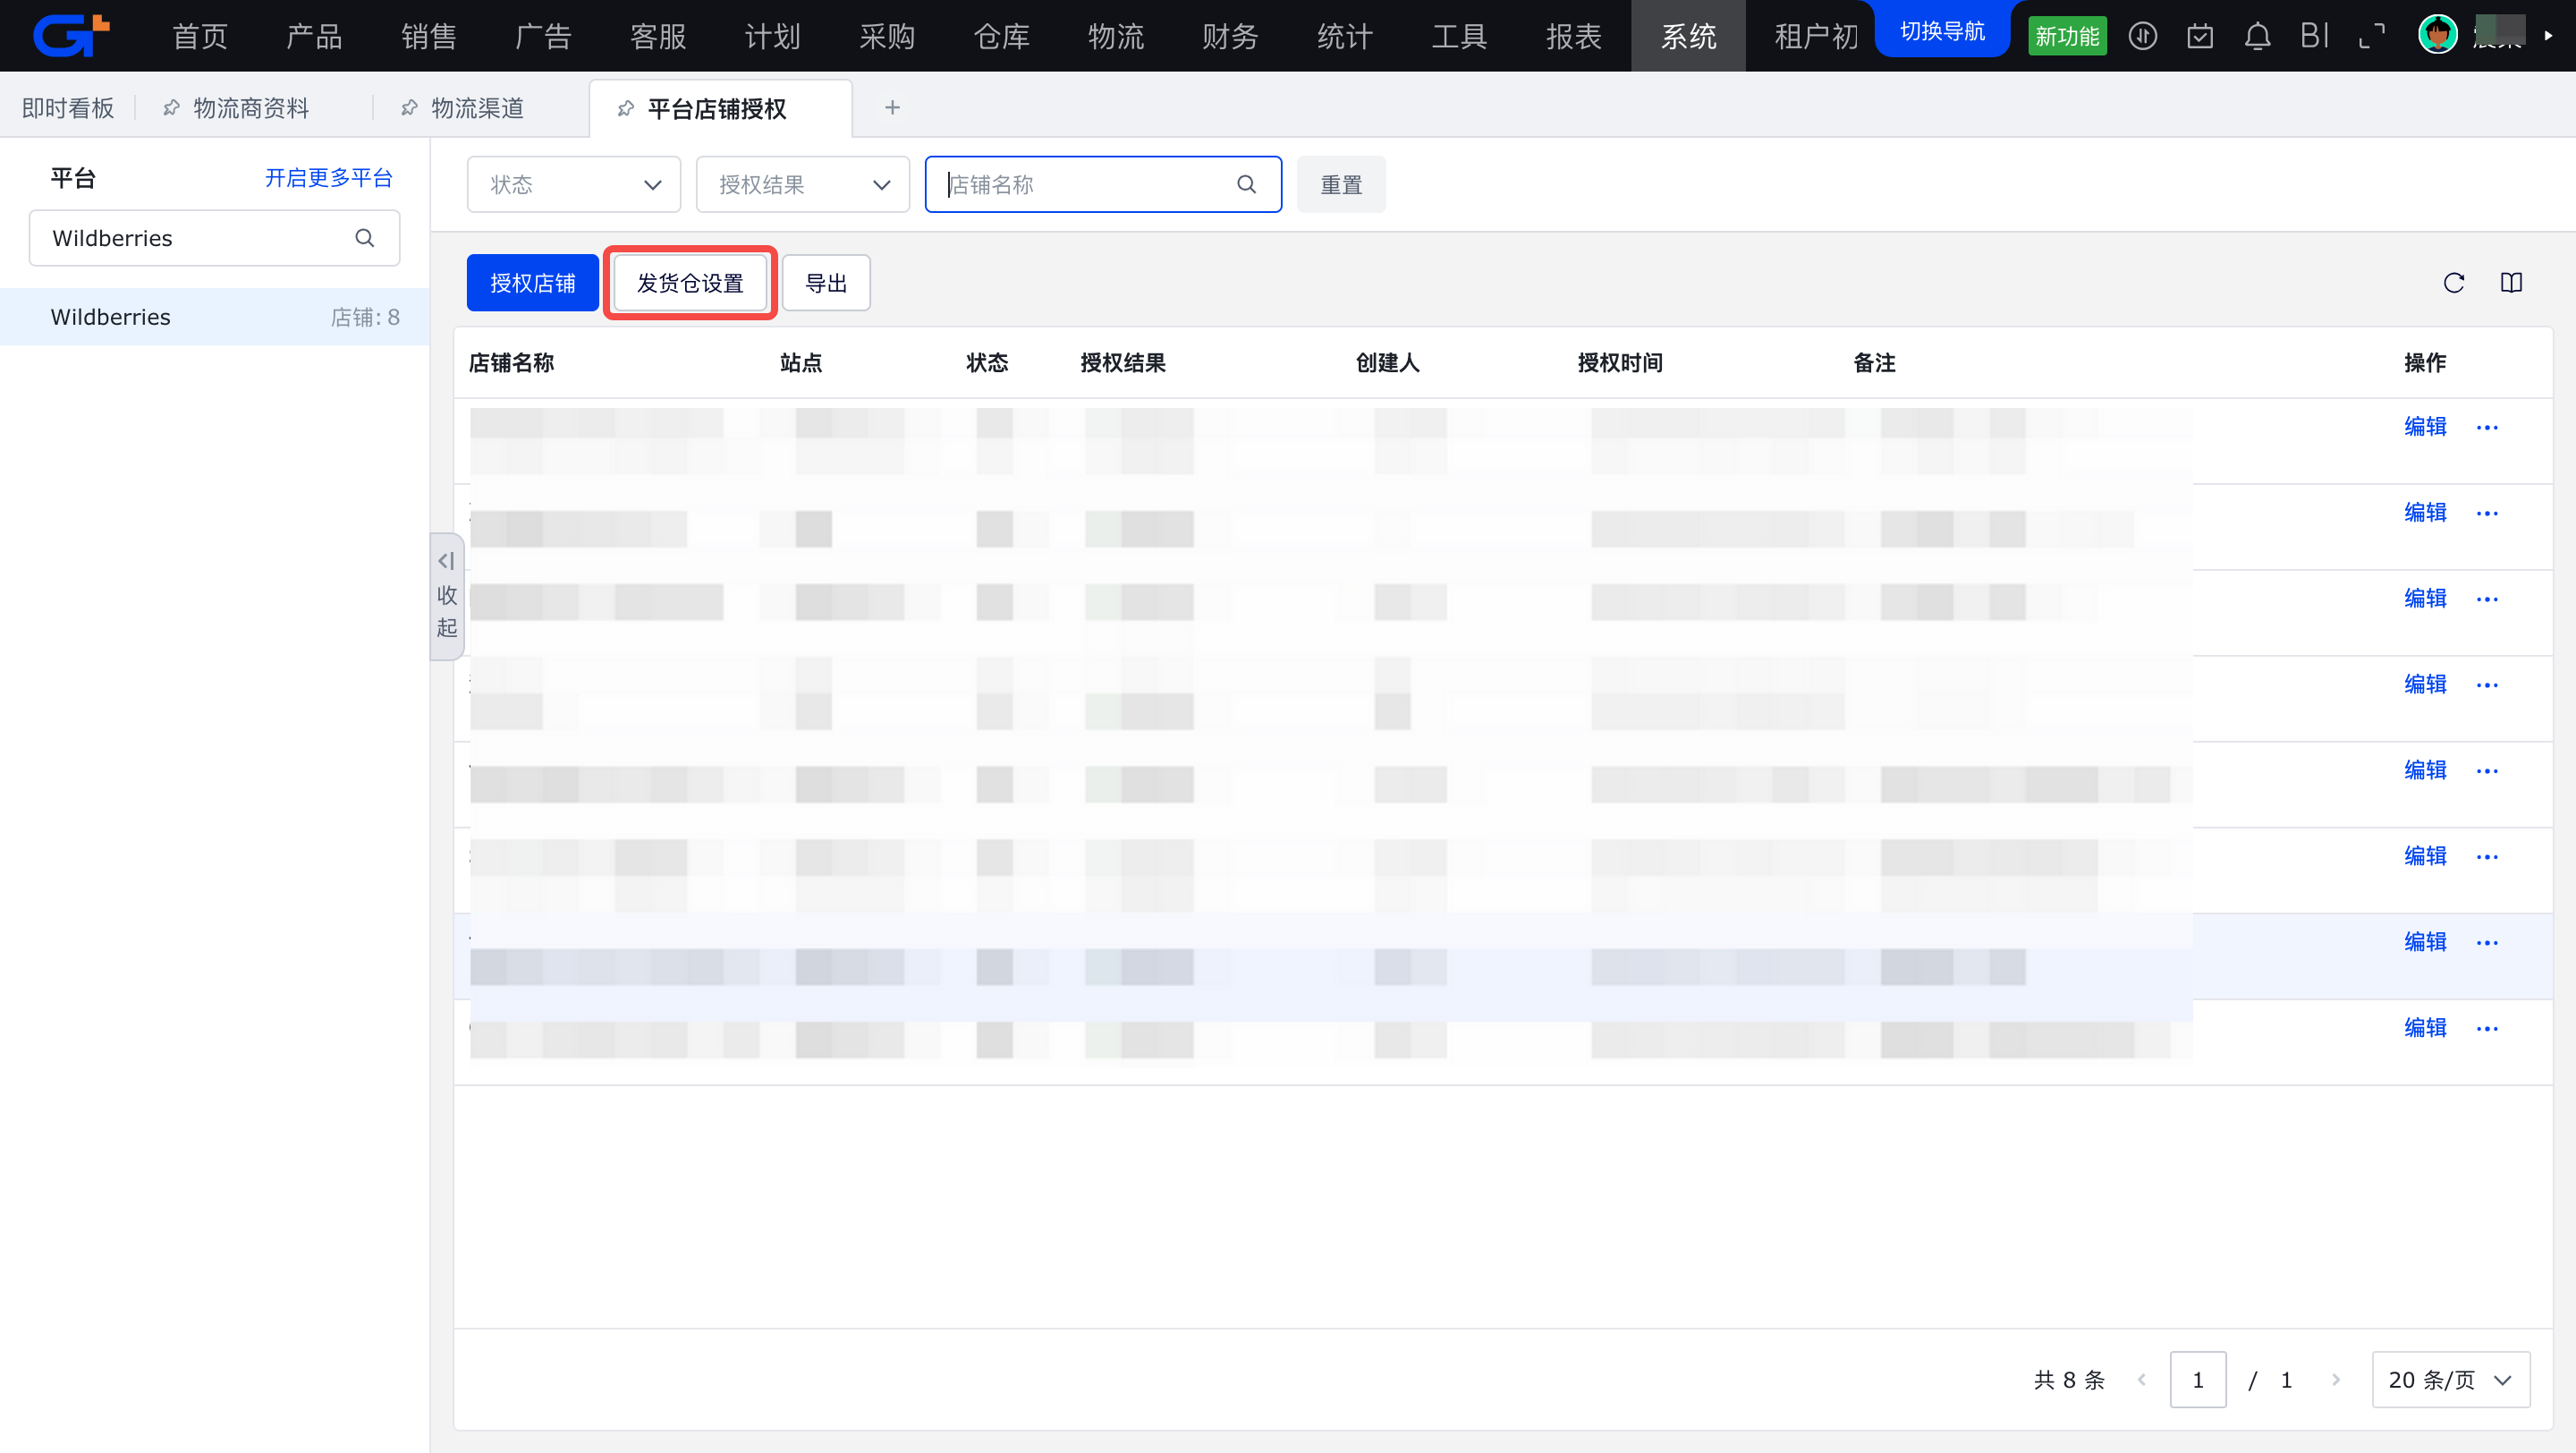Expand the 状态 filter dropdown
Viewport: 2576px width, 1453px height.
click(x=574, y=184)
